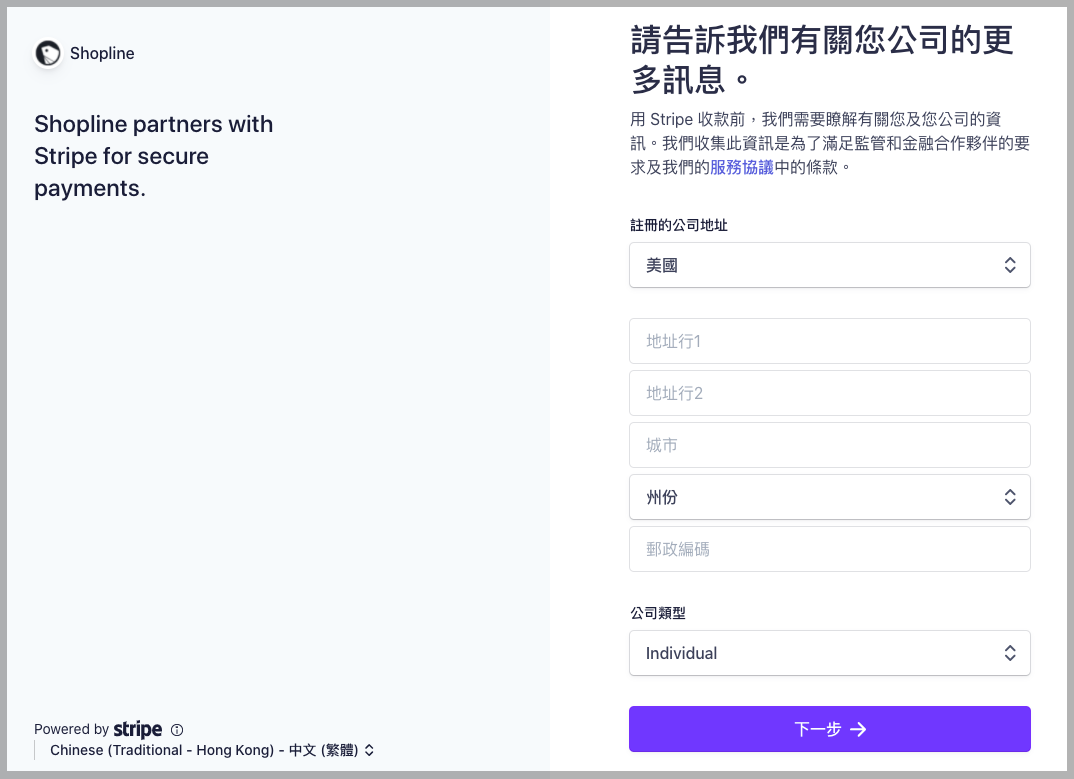Click the chevron on the 公司類型 selector
The width and height of the screenshot is (1074, 779).
coord(1010,652)
